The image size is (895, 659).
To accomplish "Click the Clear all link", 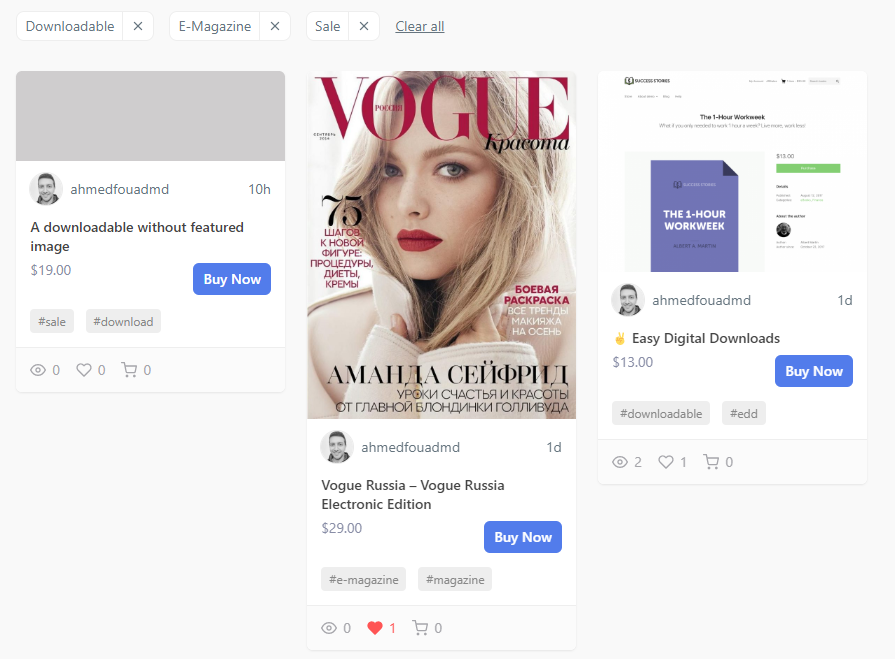I will (420, 26).
